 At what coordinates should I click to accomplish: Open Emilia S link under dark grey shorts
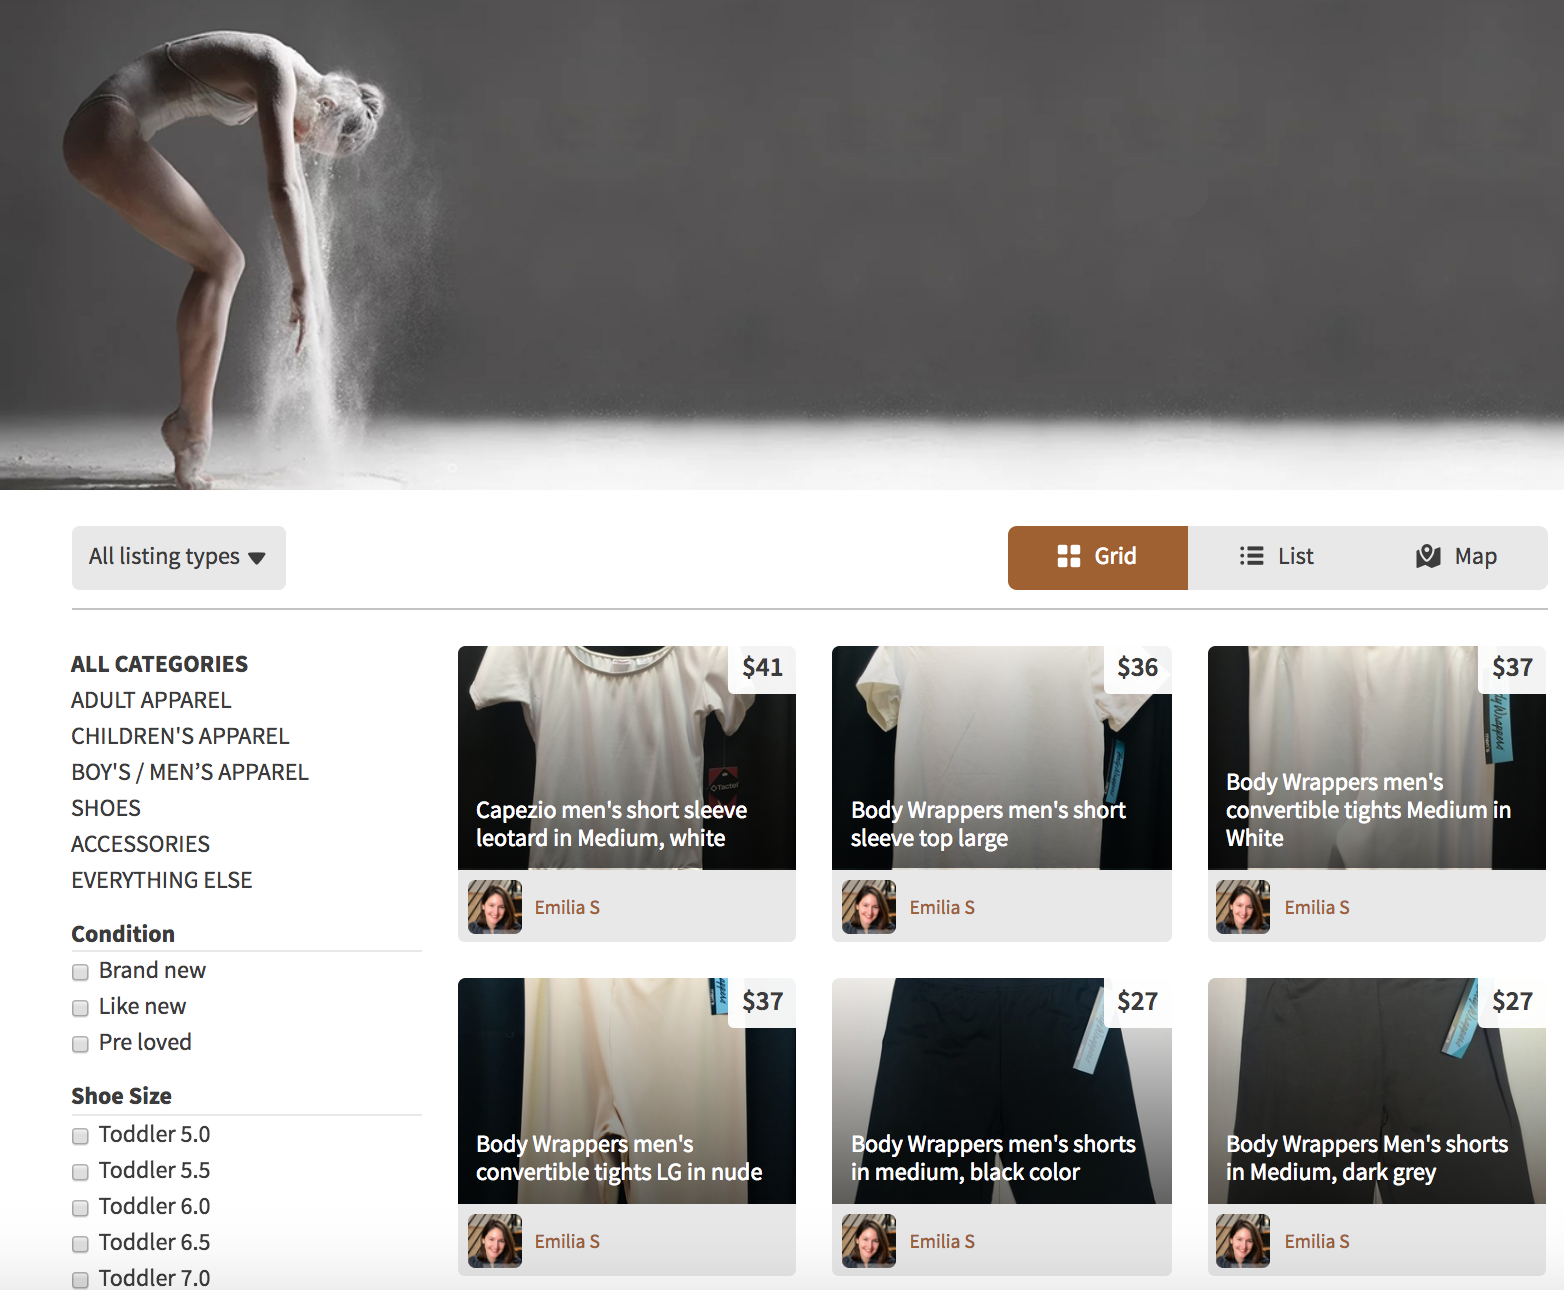pos(1316,1241)
